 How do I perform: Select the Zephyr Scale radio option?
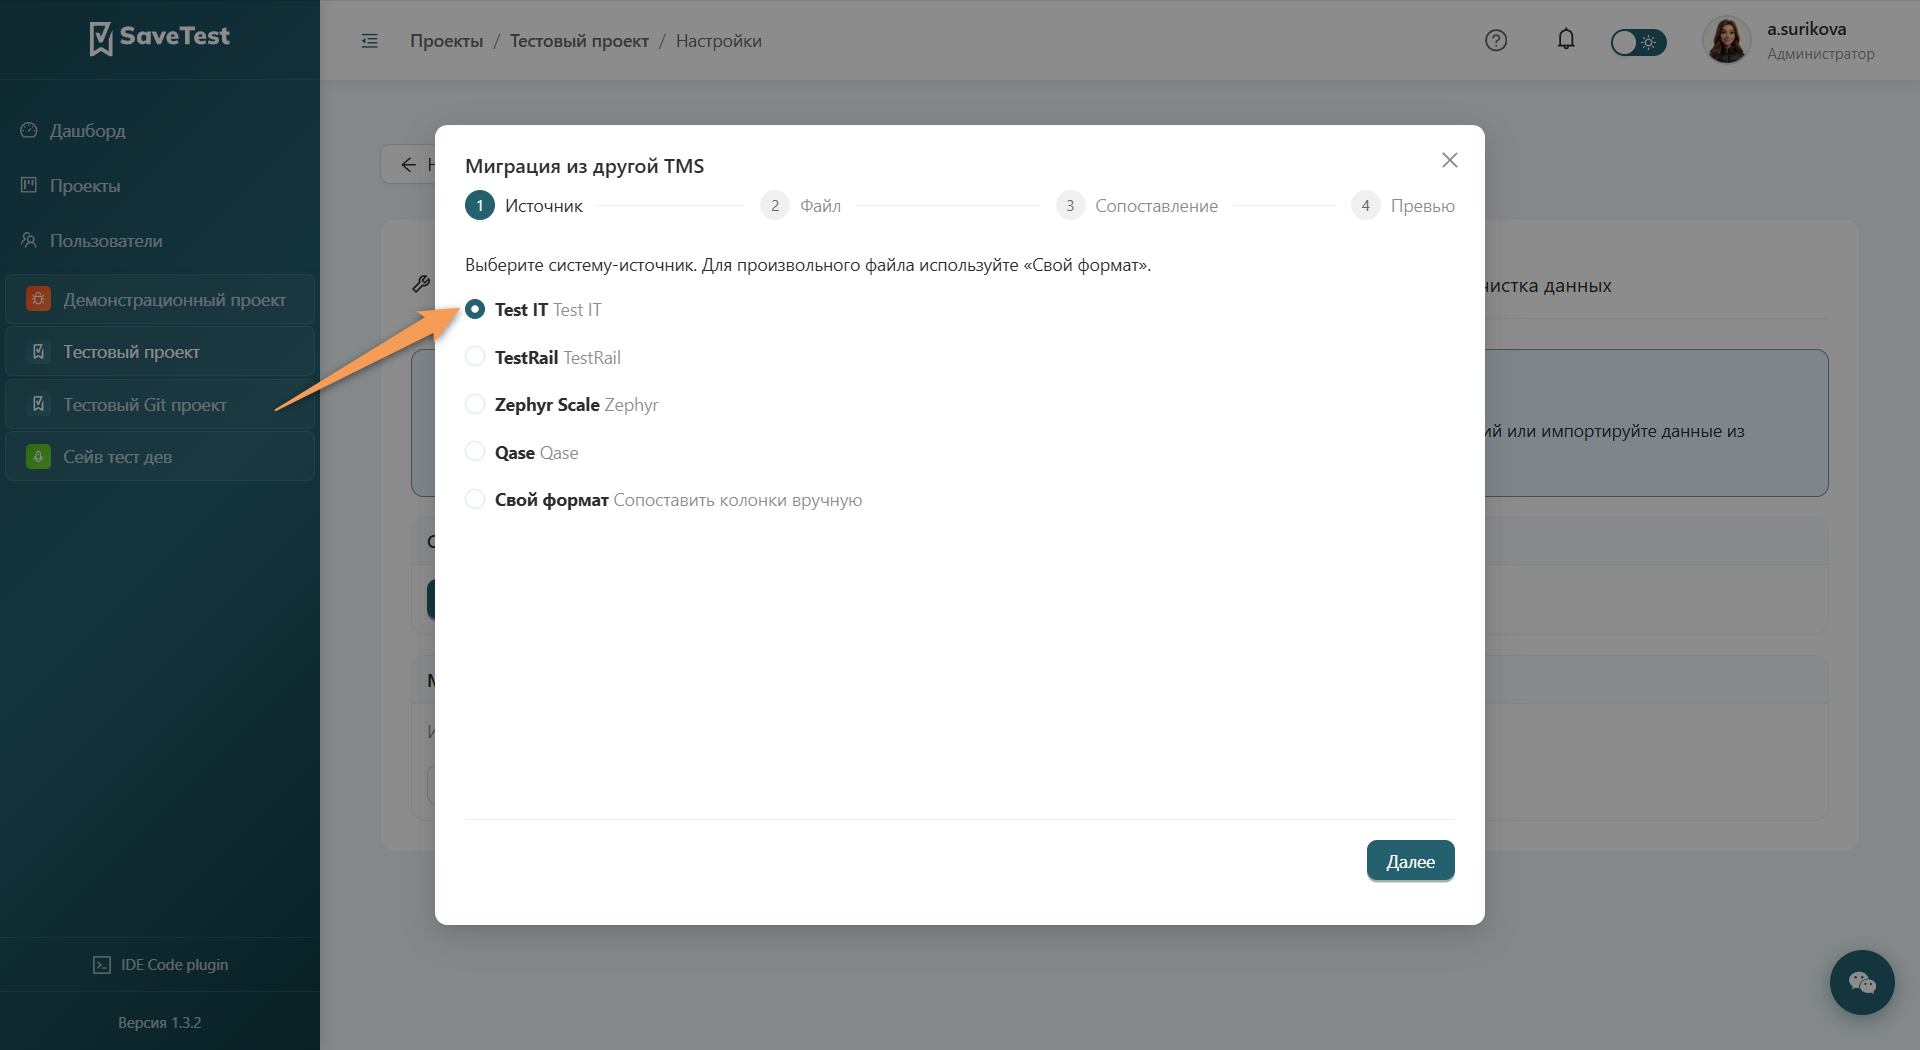(475, 404)
